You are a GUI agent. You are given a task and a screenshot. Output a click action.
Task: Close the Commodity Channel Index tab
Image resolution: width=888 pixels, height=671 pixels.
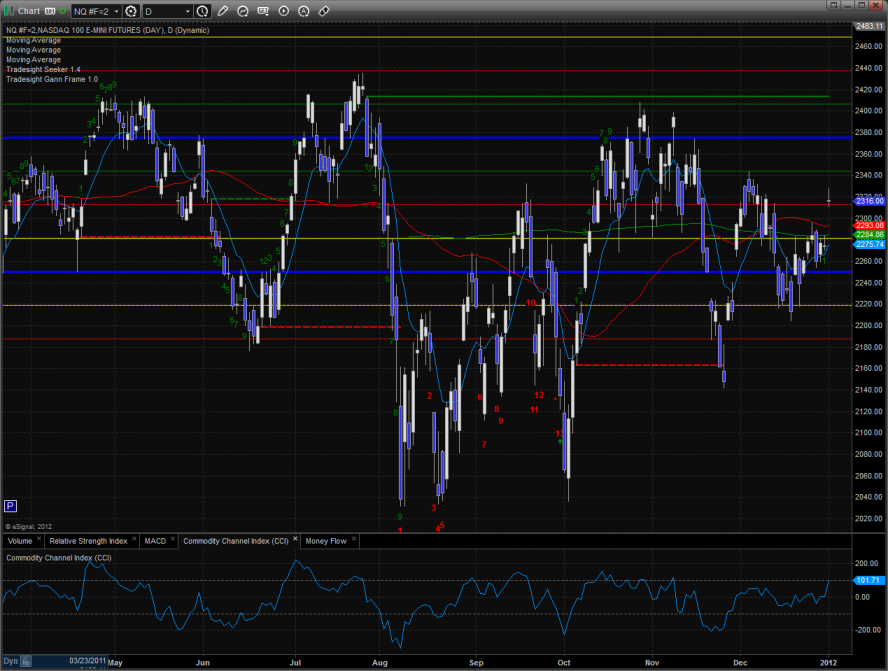295,538
